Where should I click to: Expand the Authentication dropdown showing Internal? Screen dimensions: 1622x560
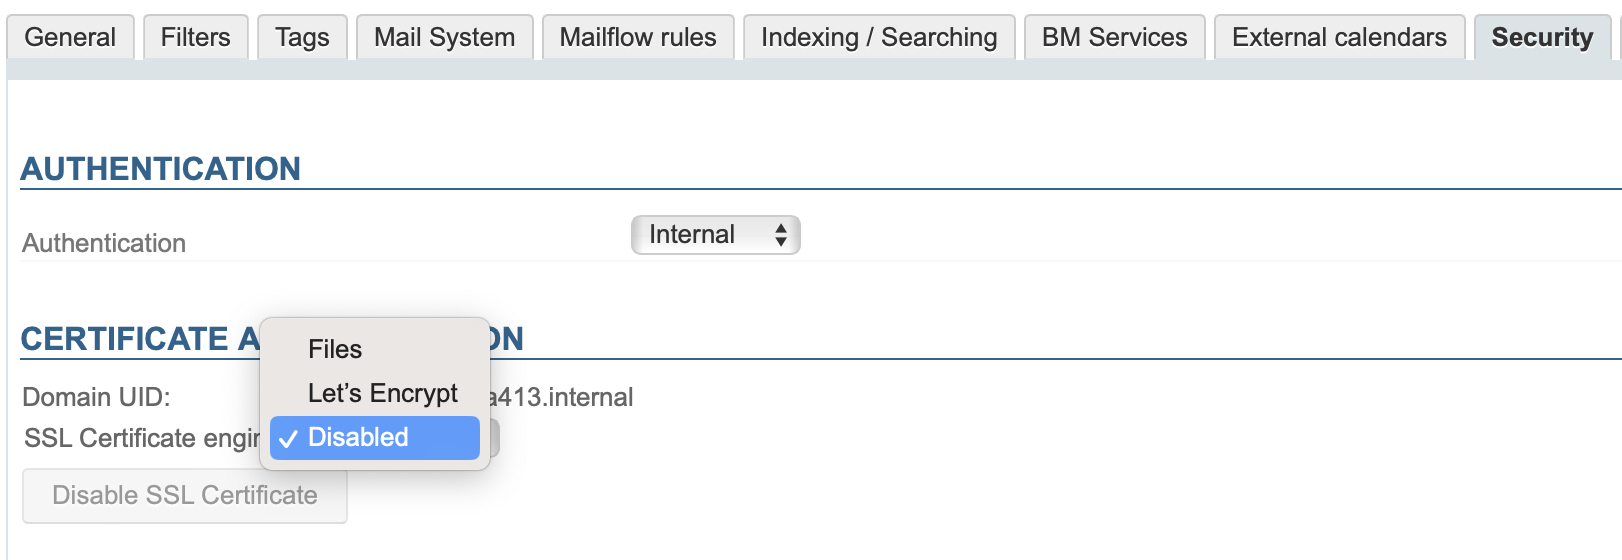coord(715,235)
